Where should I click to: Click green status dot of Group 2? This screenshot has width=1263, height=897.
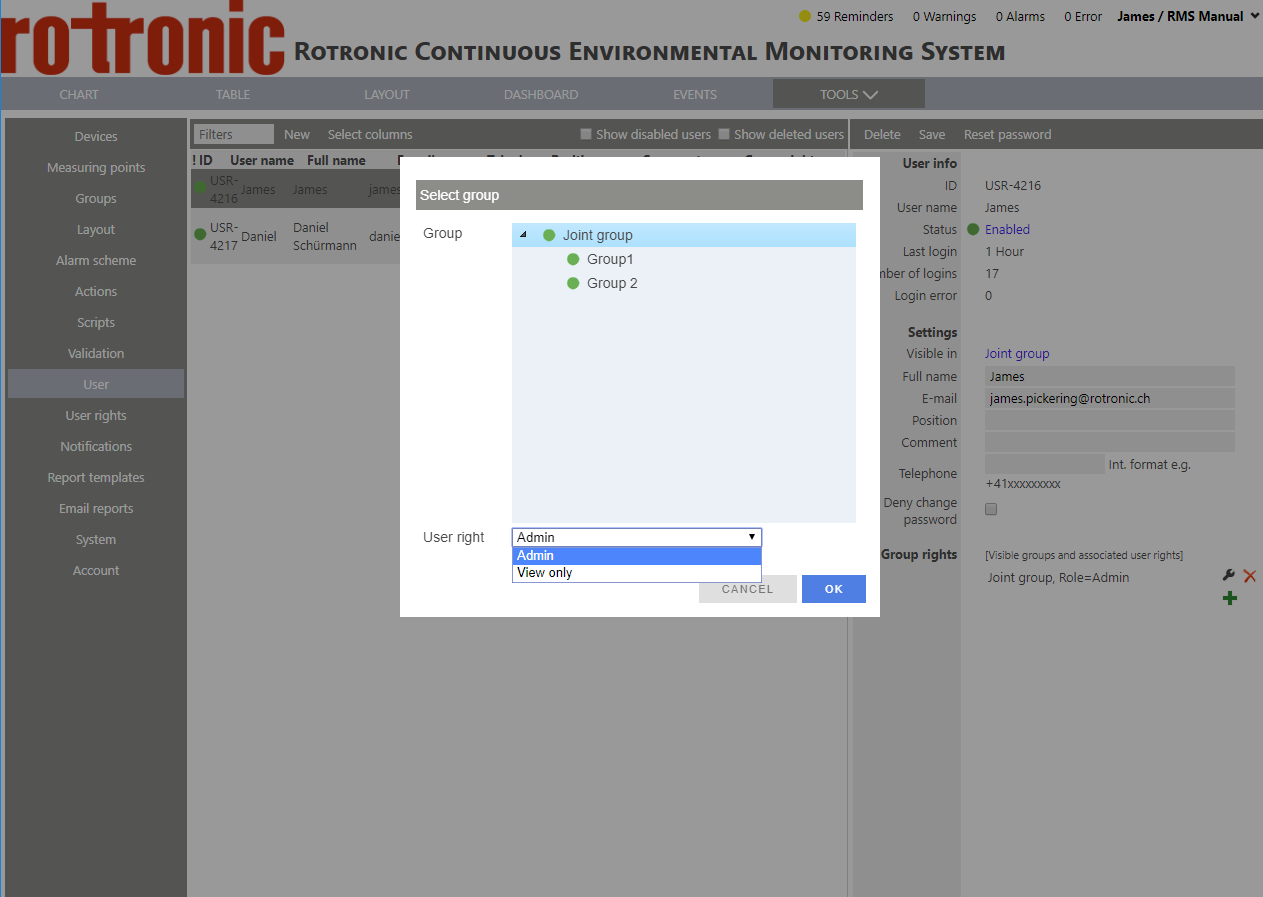point(573,283)
